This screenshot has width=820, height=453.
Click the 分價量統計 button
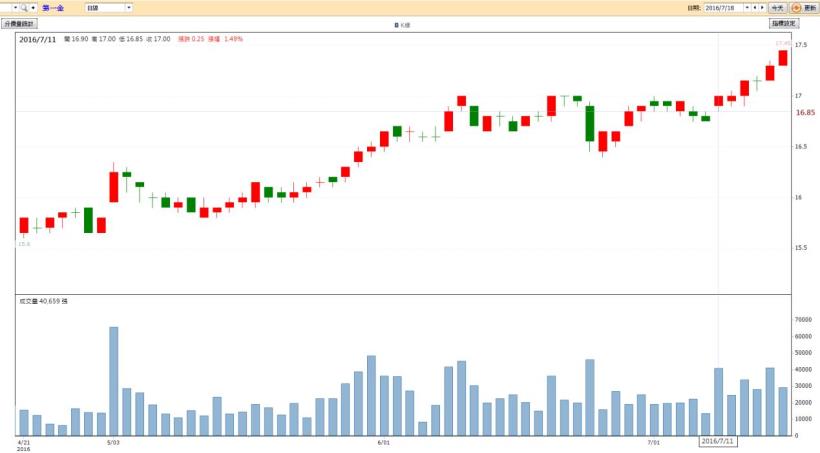pos(19,24)
